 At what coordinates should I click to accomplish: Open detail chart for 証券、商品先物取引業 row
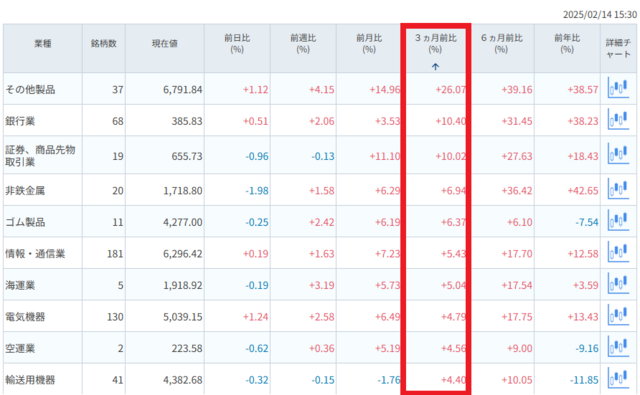tap(618, 154)
